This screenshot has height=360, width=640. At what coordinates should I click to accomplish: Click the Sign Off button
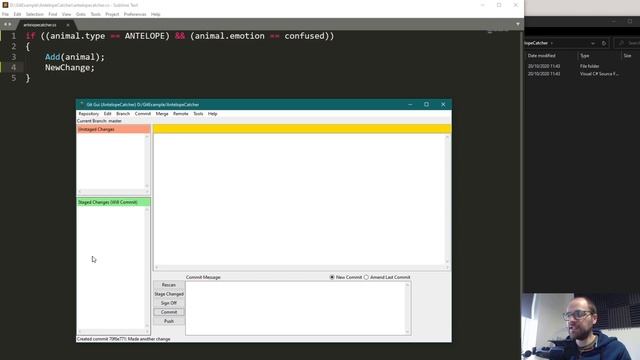pos(169,303)
